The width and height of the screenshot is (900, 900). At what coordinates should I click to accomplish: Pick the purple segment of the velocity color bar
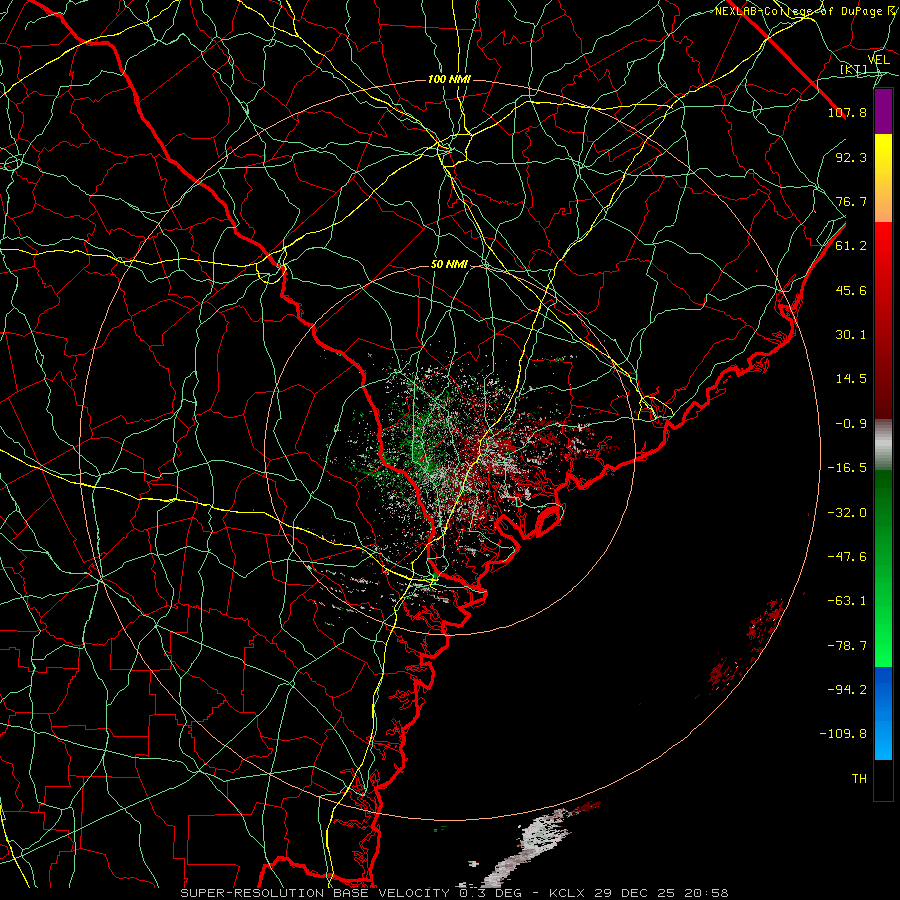coord(883,111)
